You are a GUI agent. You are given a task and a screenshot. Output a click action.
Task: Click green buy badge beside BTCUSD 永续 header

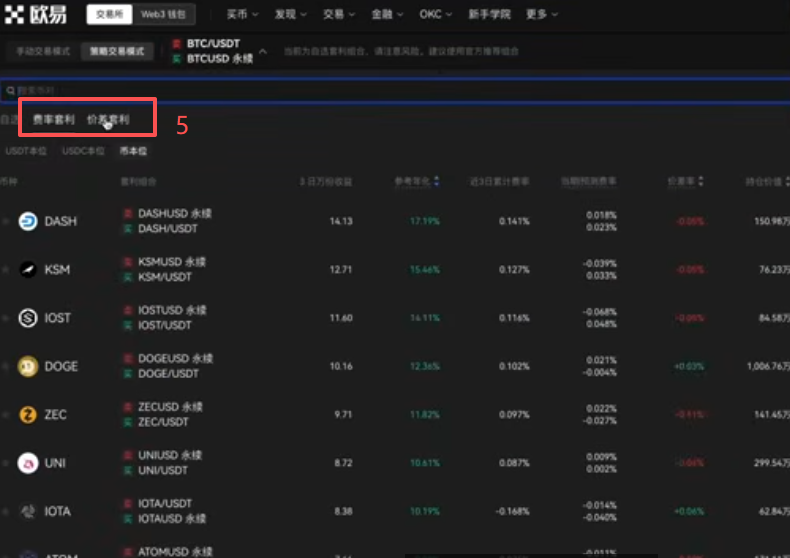(x=176, y=59)
